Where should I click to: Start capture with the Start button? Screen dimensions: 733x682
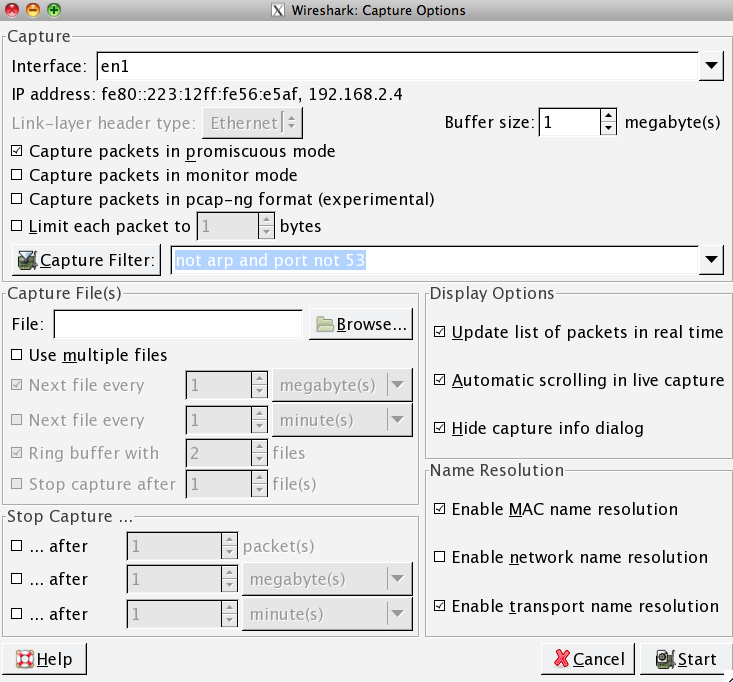(686, 659)
